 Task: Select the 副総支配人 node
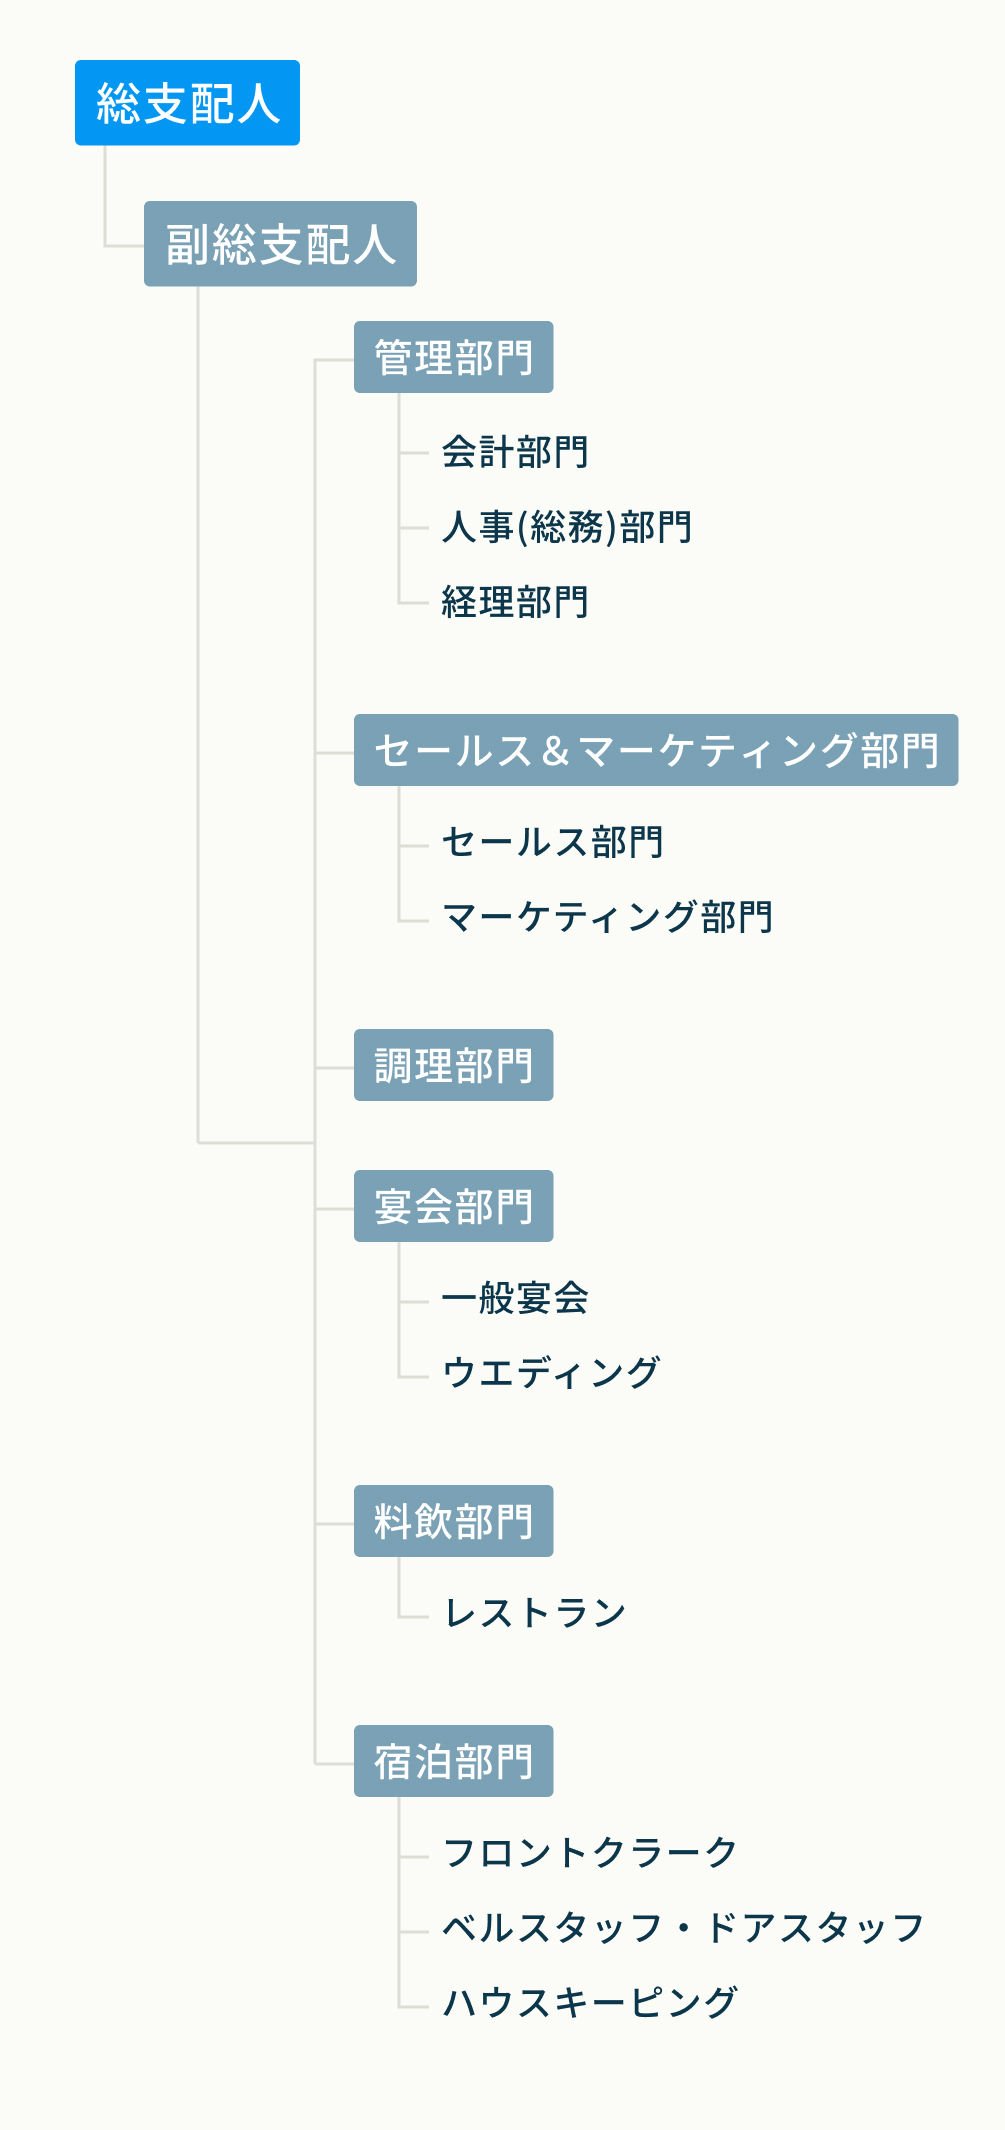pyautogui.click(x=280, y=244)
